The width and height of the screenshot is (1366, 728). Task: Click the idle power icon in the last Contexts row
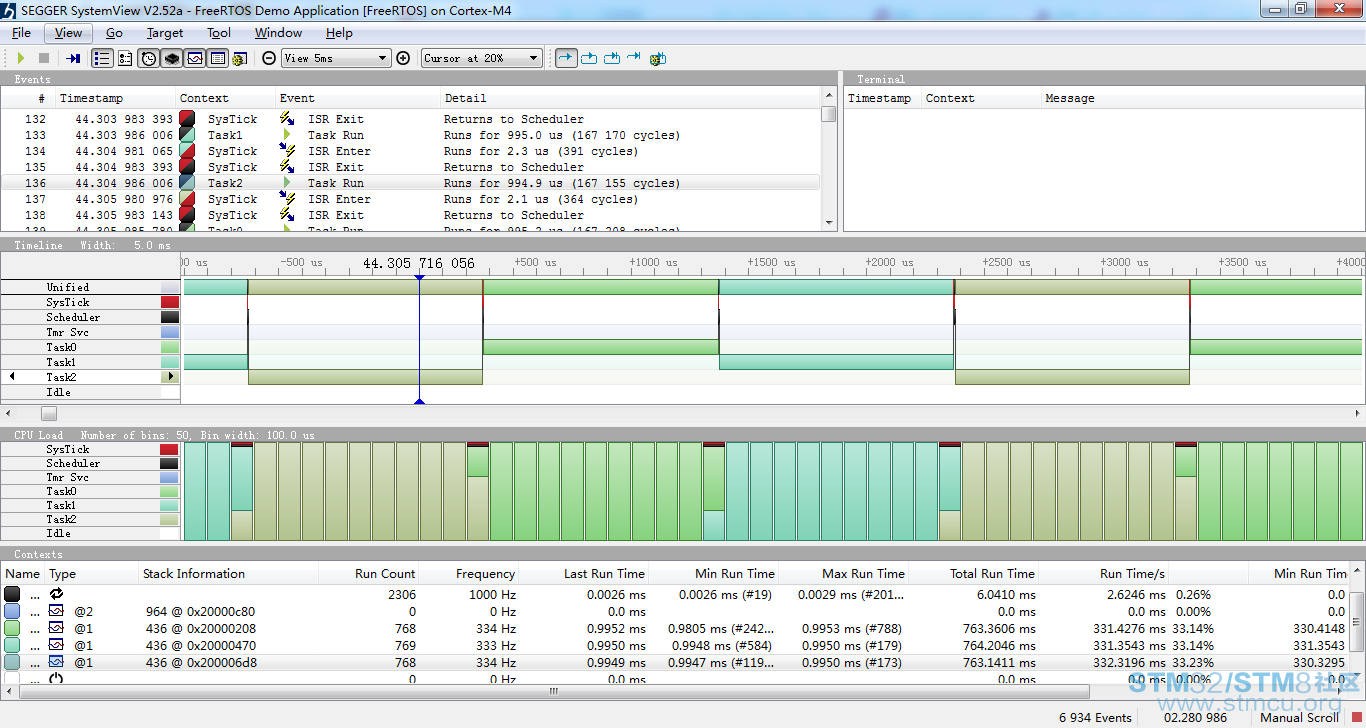pos(57,679)
